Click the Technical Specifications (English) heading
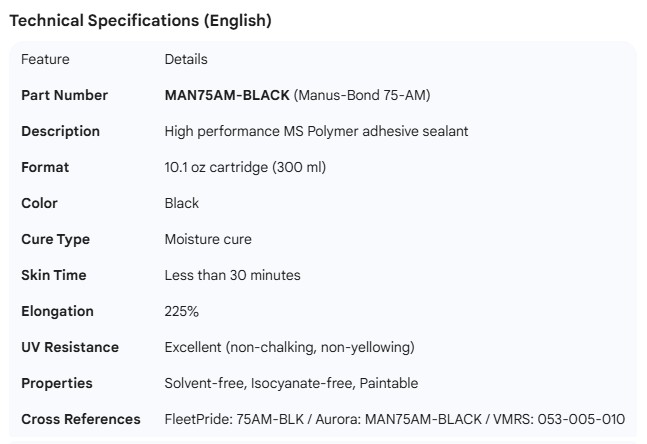 140,20
